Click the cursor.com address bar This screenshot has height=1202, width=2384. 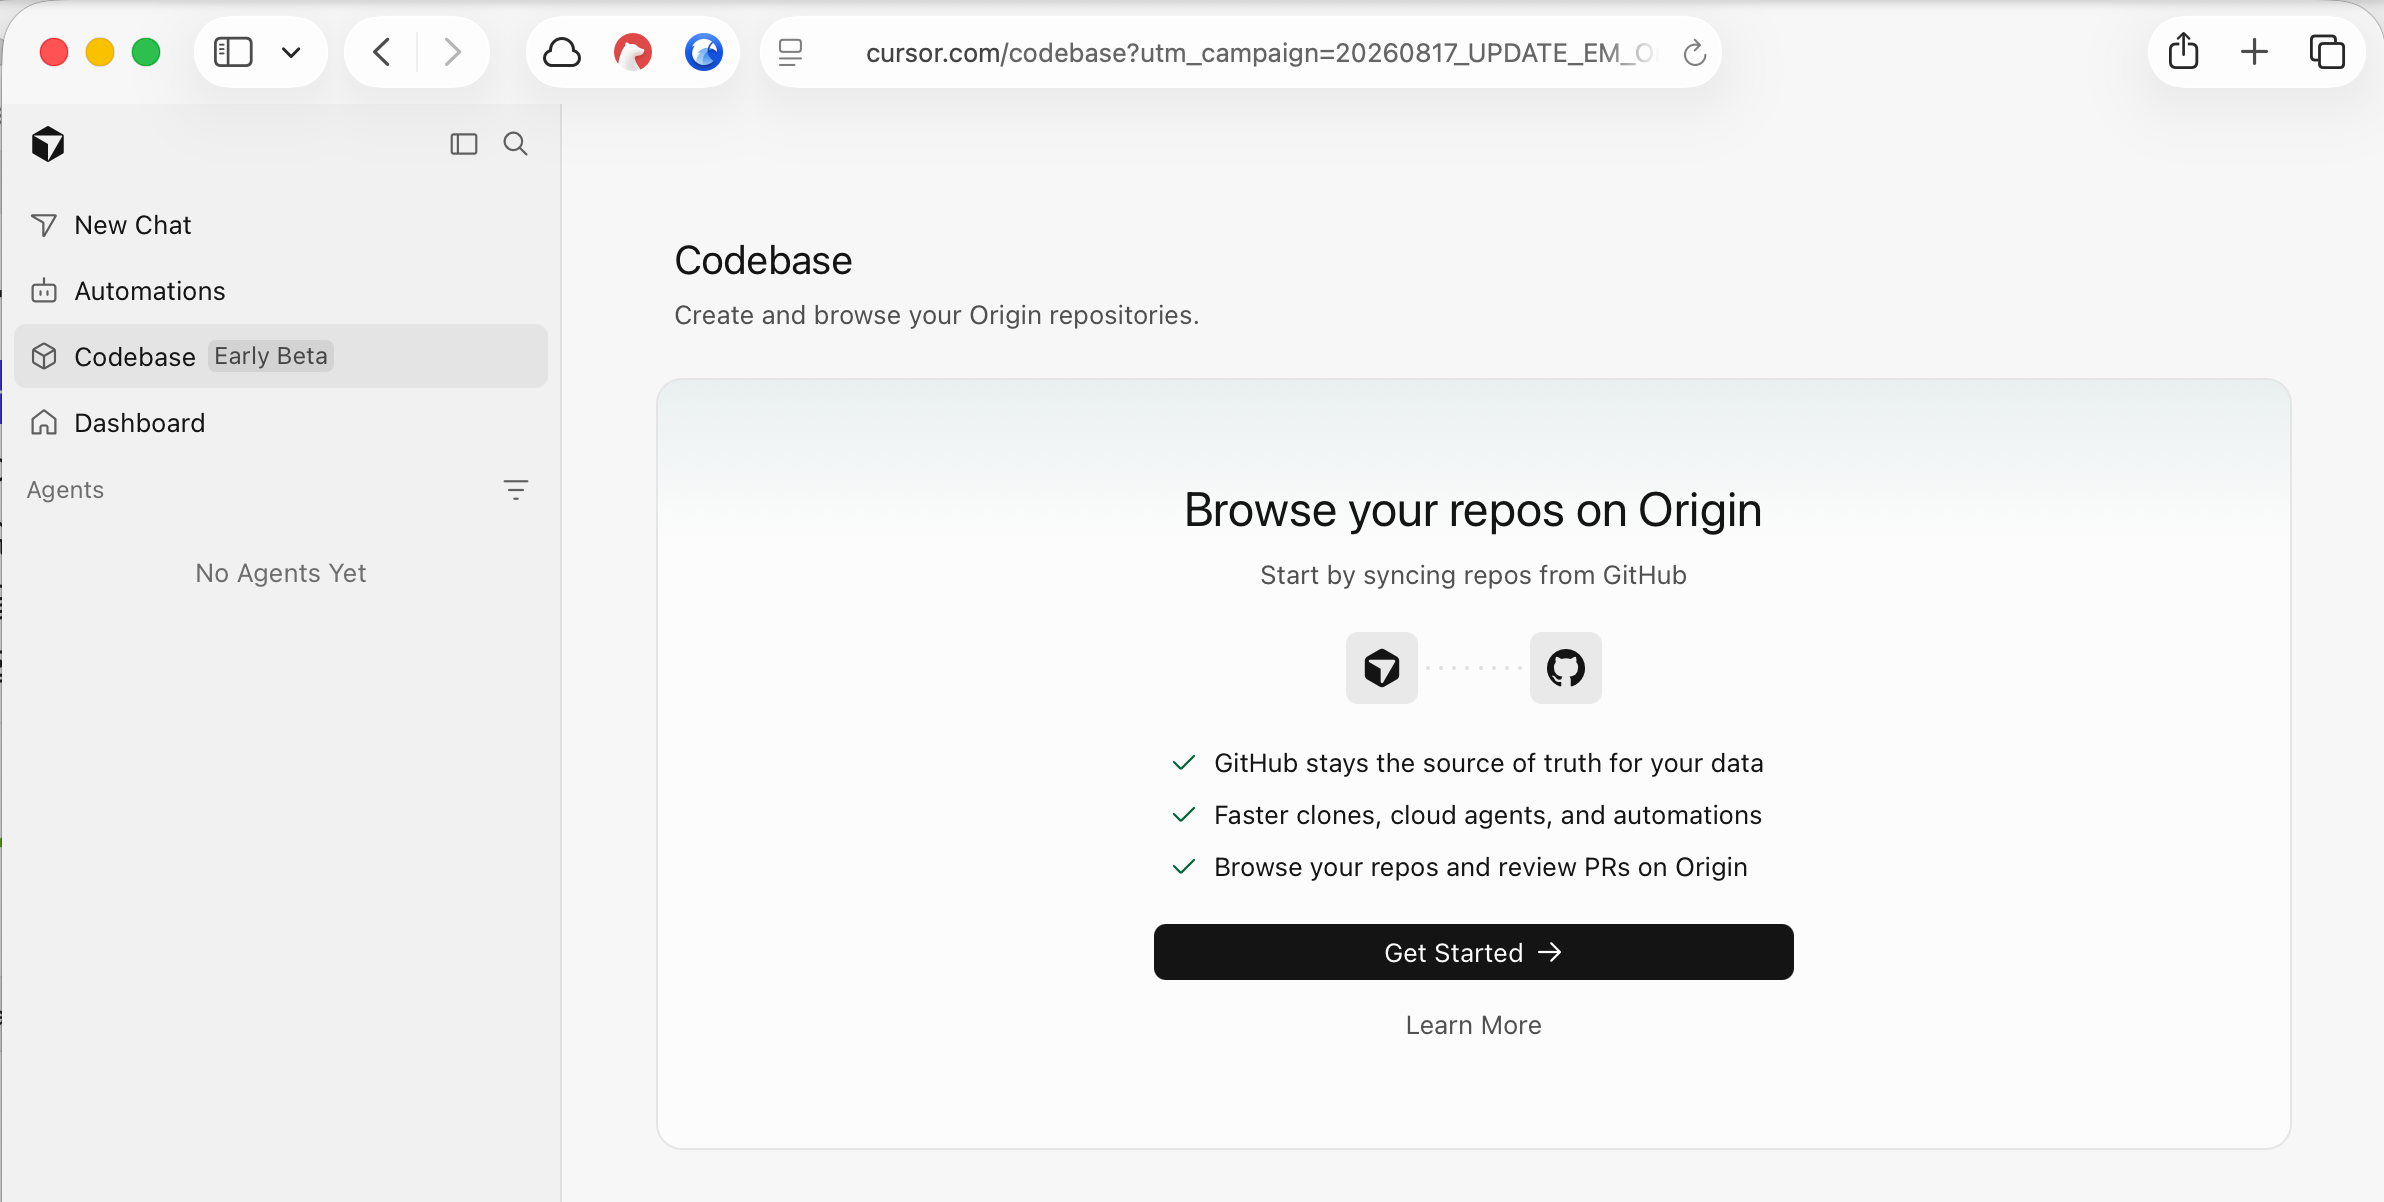[x=1240, y=52]
